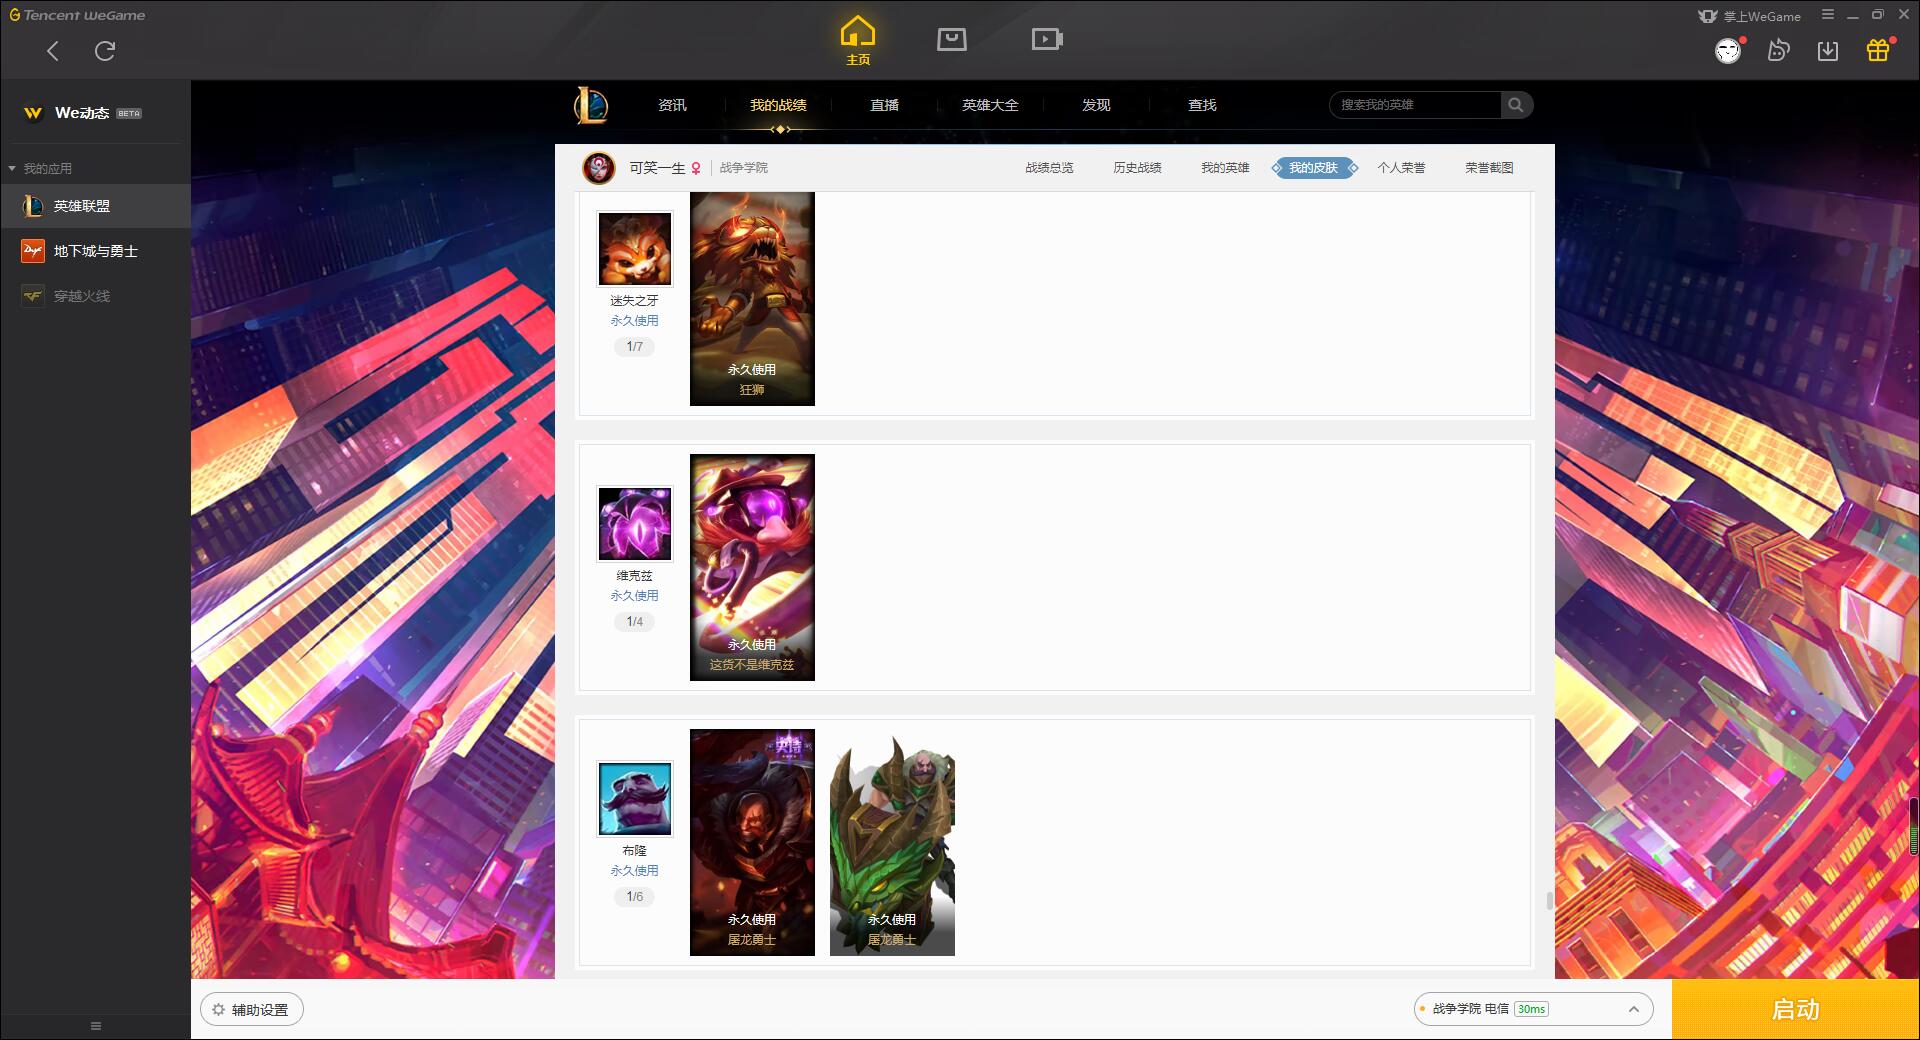Screen dimensions: 1920x1040
Task: Click the user avatar face icon
Action: point(1728,51)
